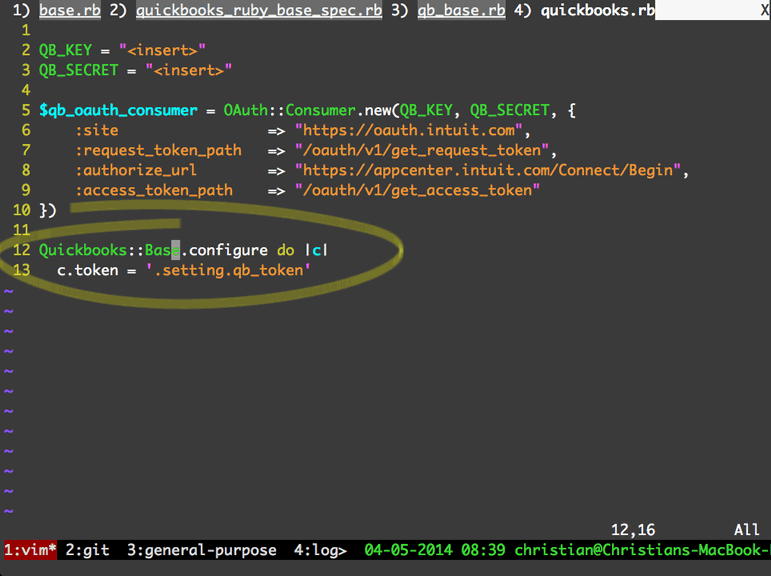
Task: Click Quickbooks::Base on line 12
Action: (x=109, y=250)
